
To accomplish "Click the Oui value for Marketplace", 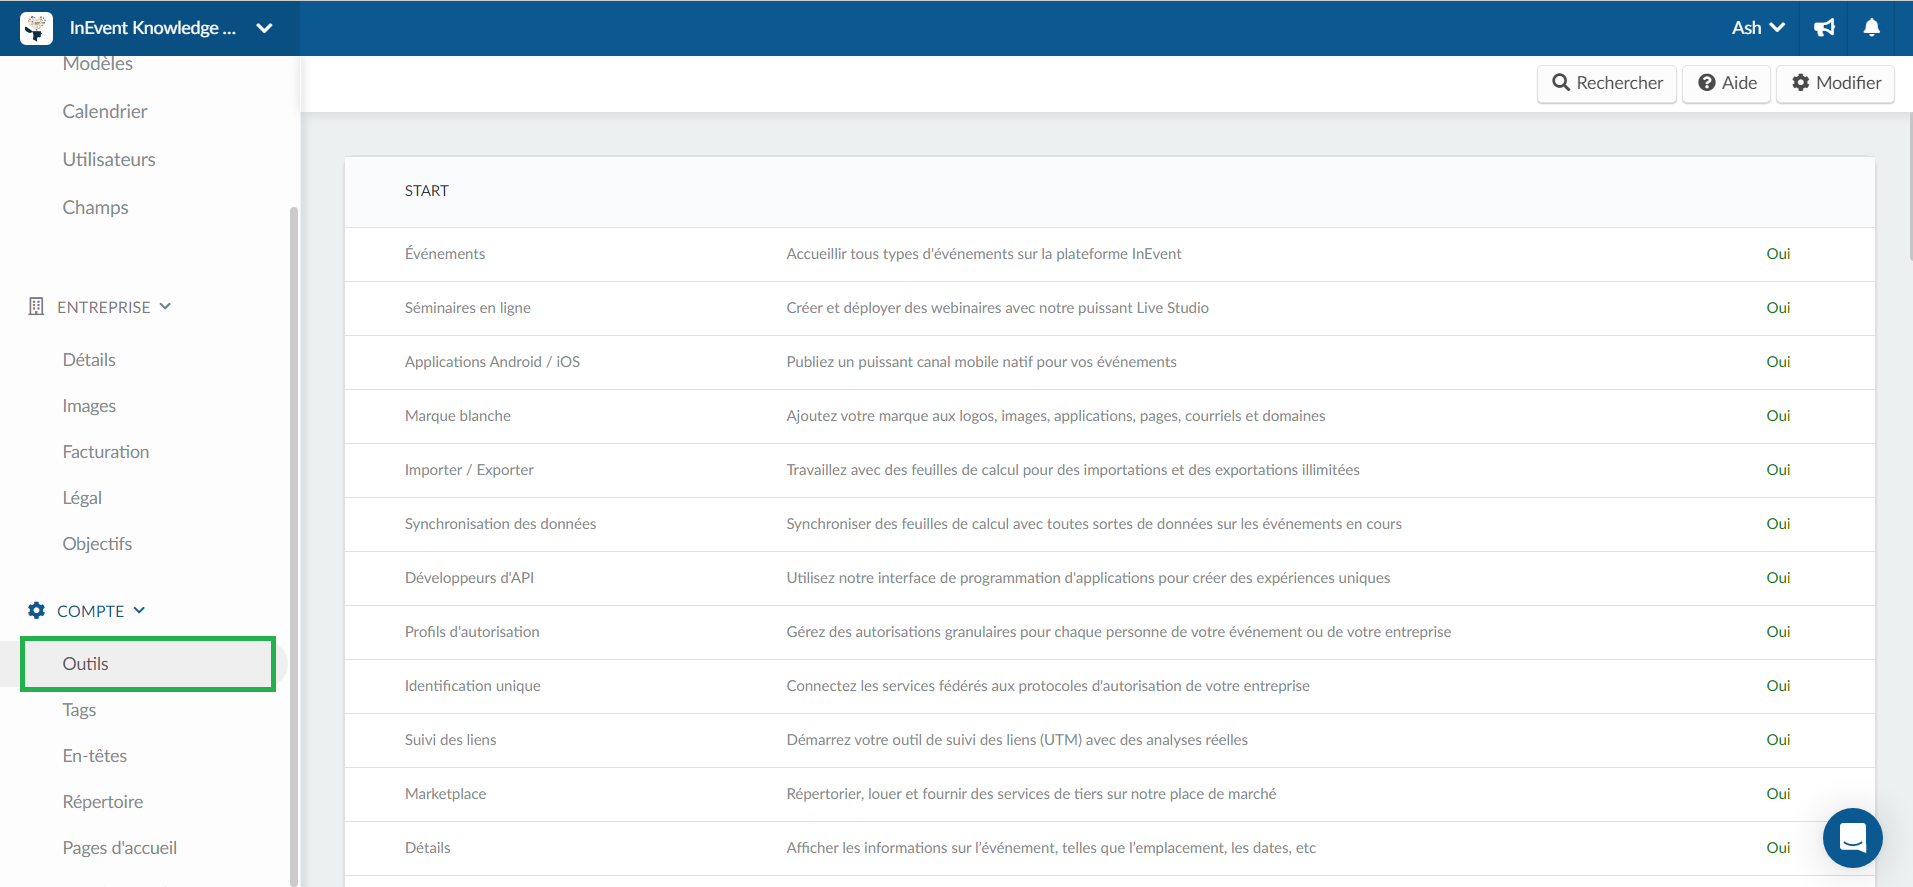I will point(1778,794).
